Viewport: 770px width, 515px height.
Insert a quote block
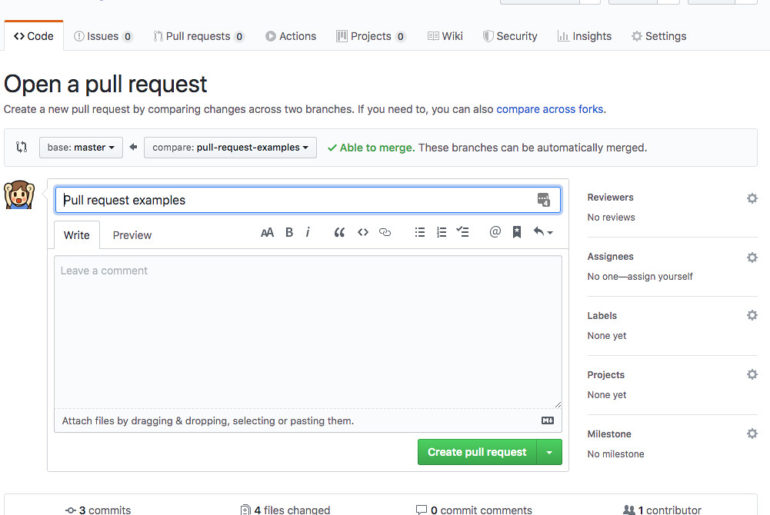coord(339,232)
